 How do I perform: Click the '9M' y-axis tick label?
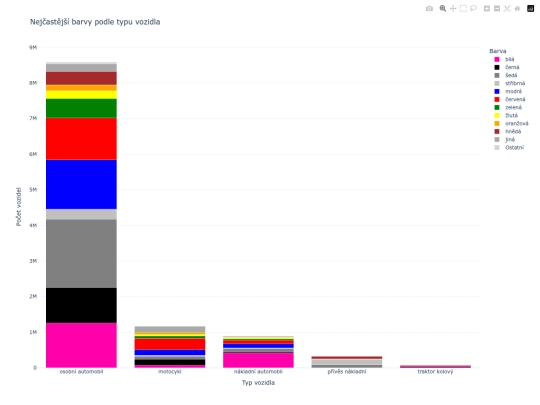tap(33, 48)
